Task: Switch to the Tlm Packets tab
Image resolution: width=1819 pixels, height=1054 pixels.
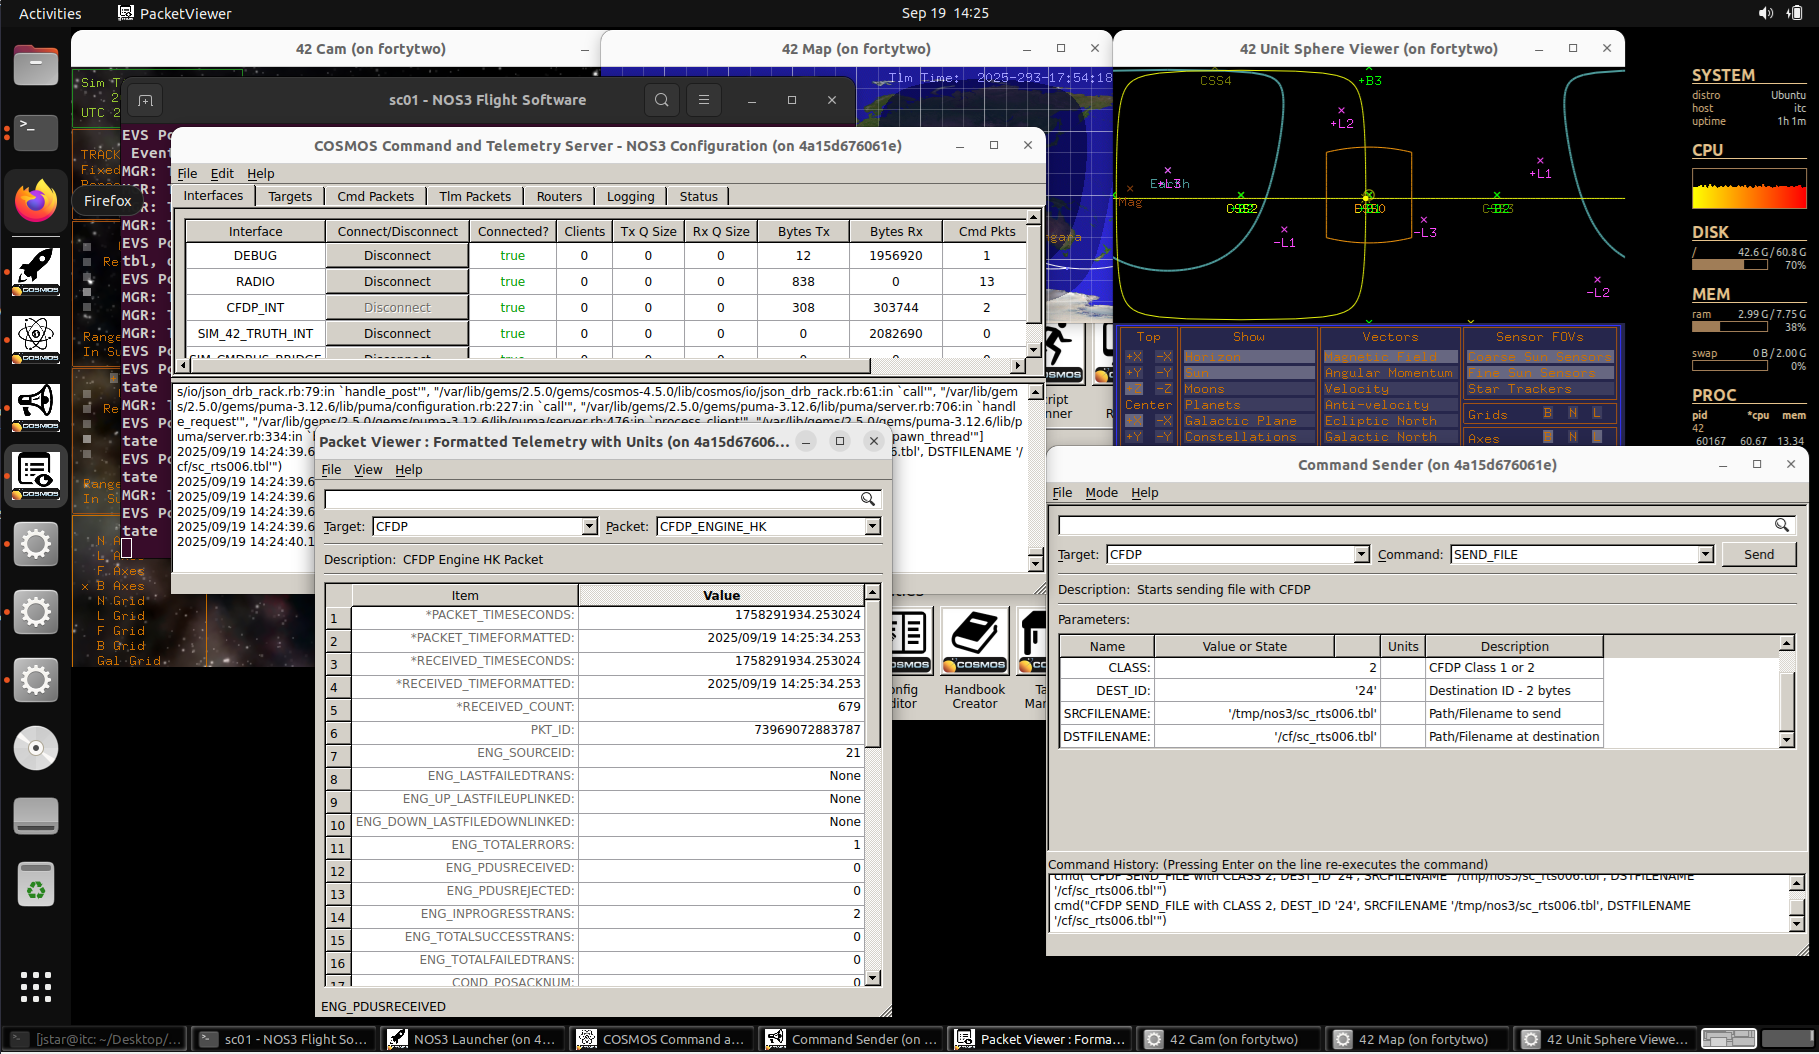Action: (475, 196)
